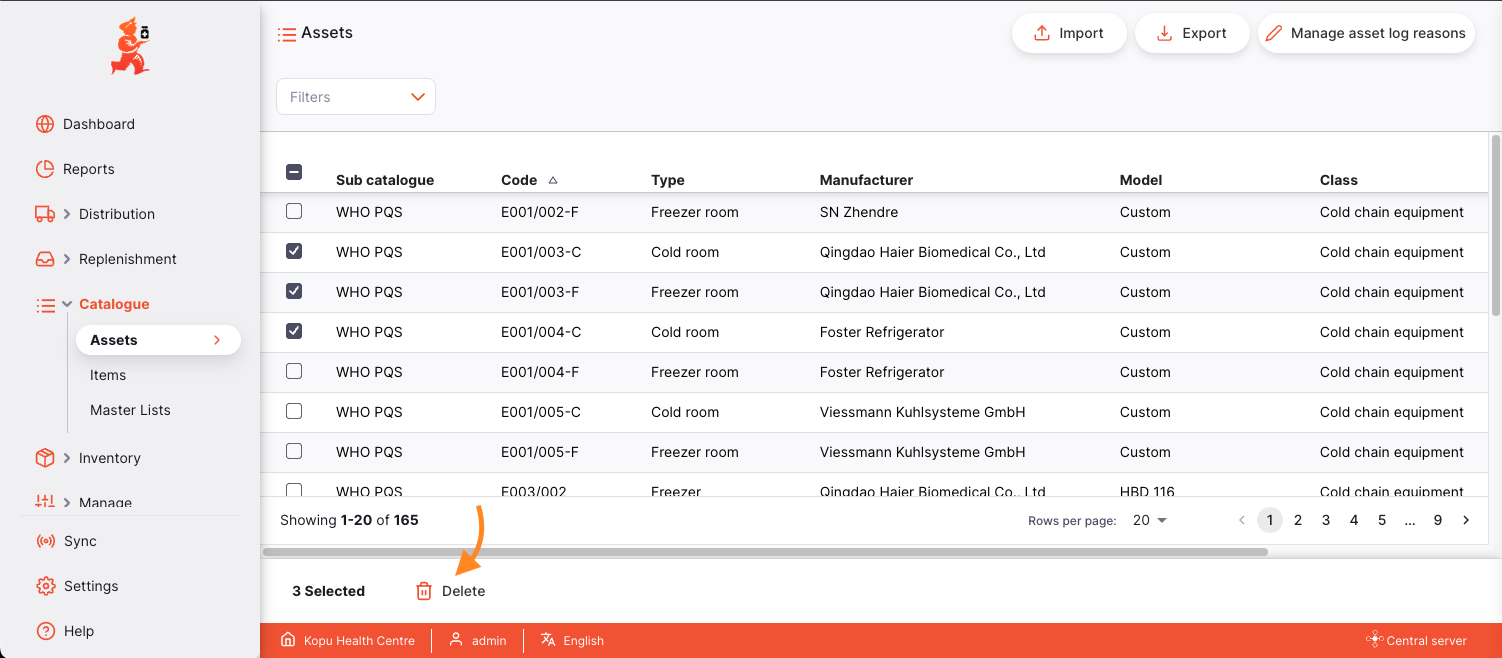Click the Dashboard globe icon

[x=45, y=124]
